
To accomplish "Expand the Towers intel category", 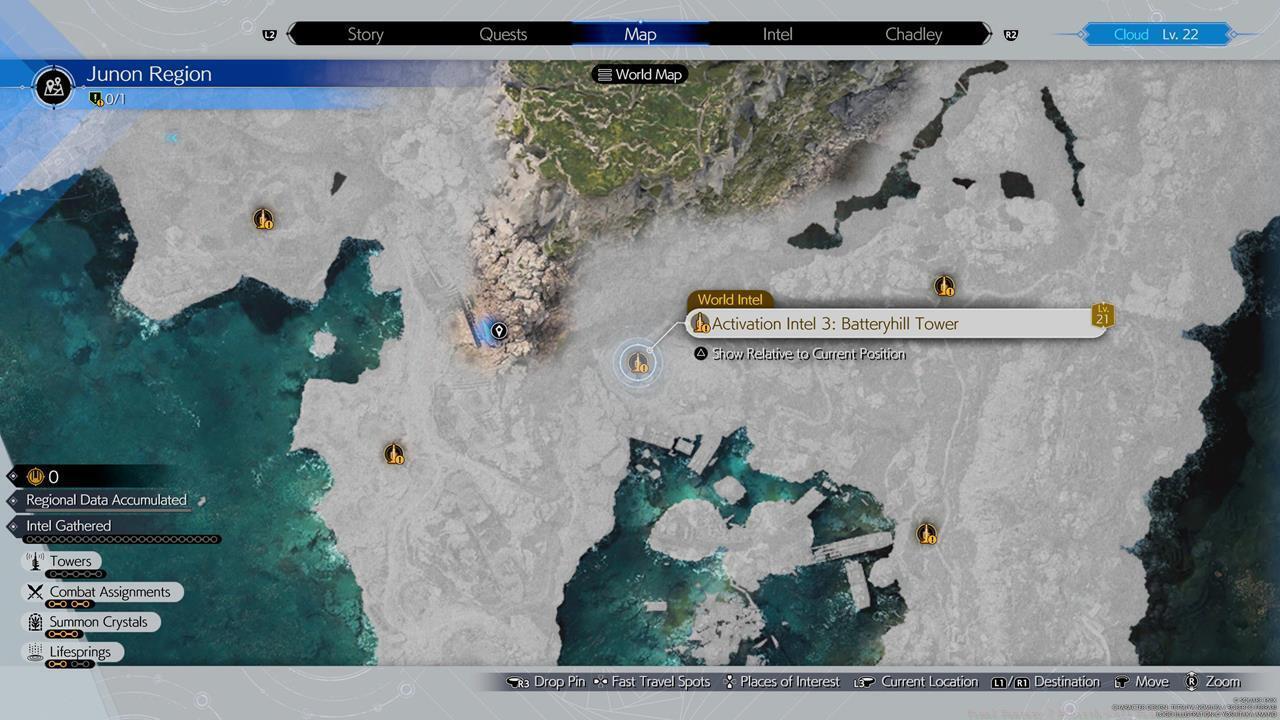I will pyautogui.click(x=70, y=562).
